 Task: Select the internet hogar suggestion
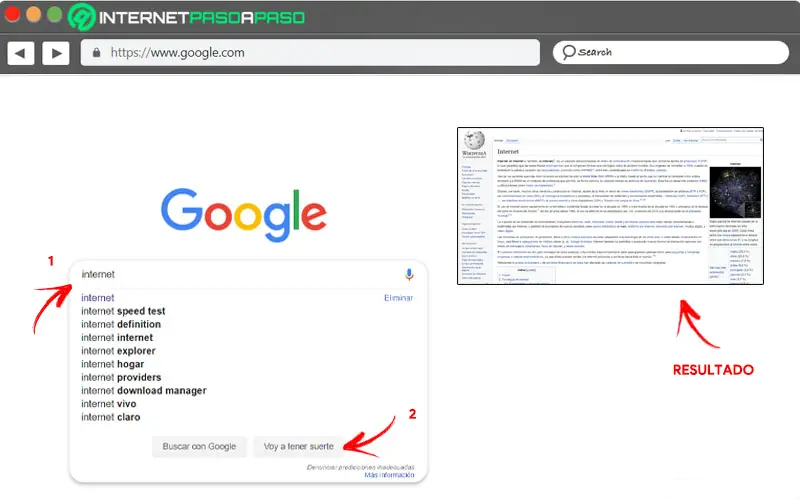click(x=112, y=364)
